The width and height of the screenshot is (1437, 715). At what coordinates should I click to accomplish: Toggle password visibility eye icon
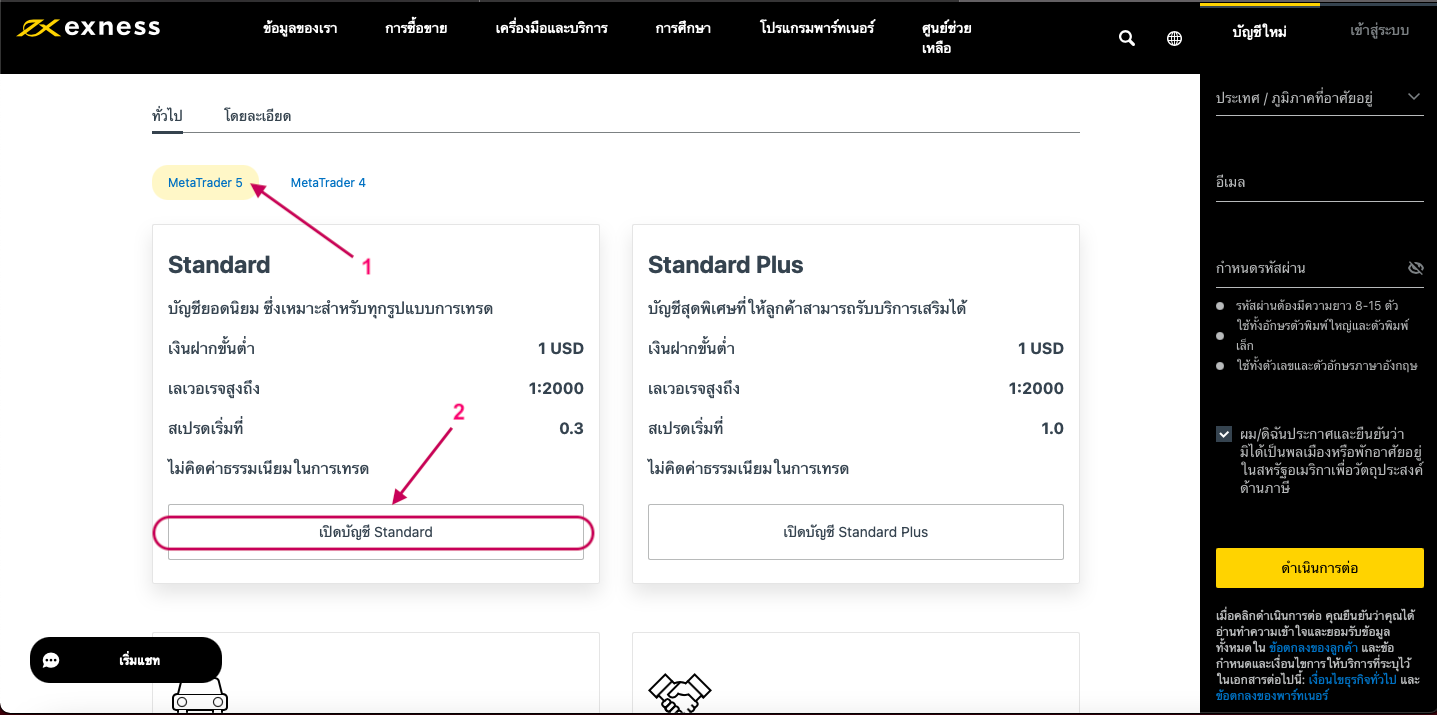click(1415, 268)
